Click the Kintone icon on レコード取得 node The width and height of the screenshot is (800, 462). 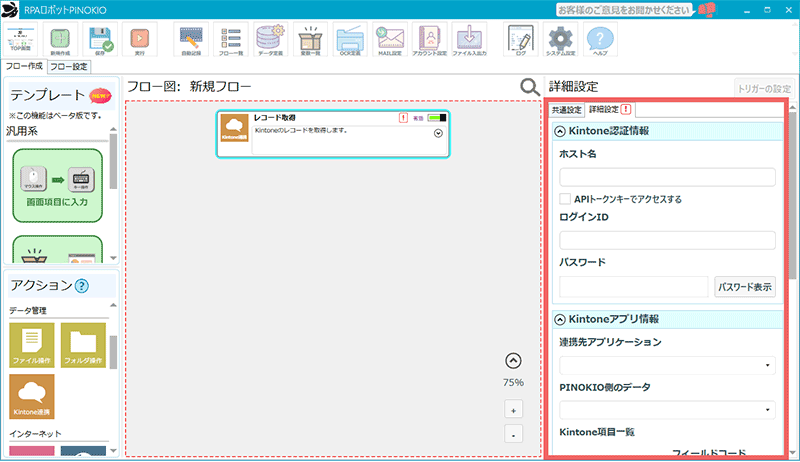[234, 127]
